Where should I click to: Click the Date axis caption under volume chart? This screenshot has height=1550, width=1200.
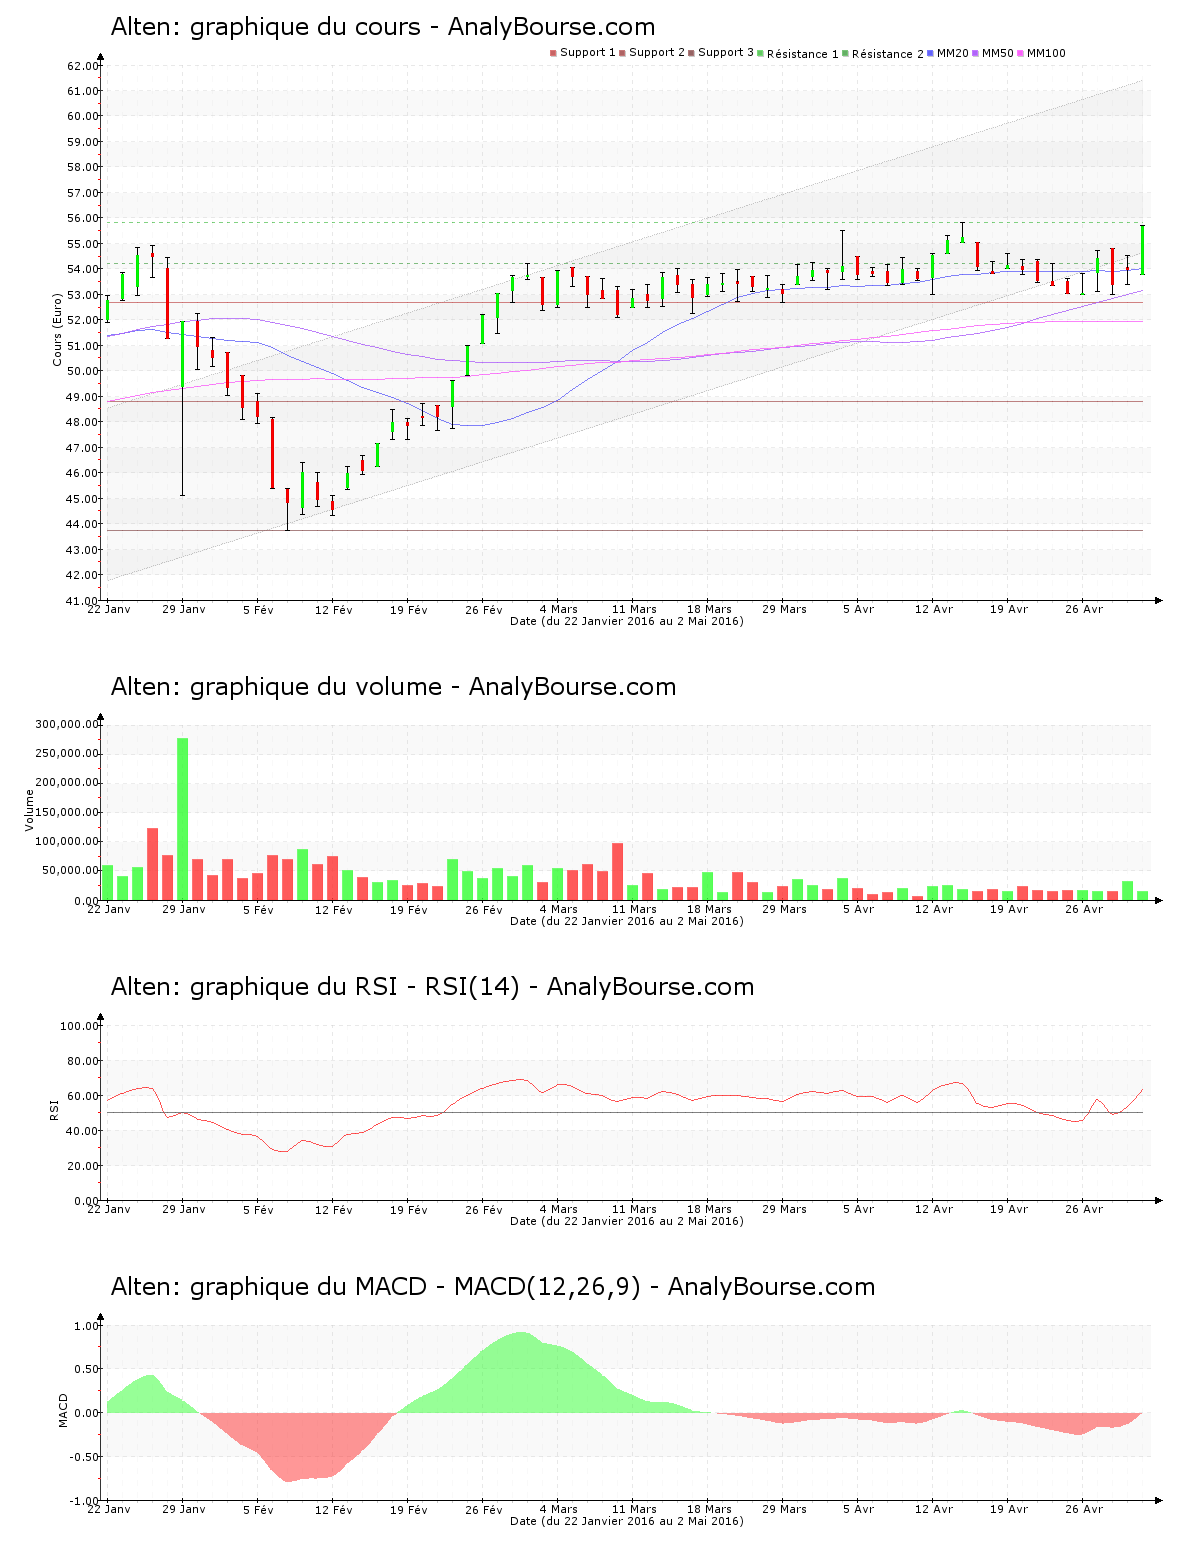click(627, 921)
